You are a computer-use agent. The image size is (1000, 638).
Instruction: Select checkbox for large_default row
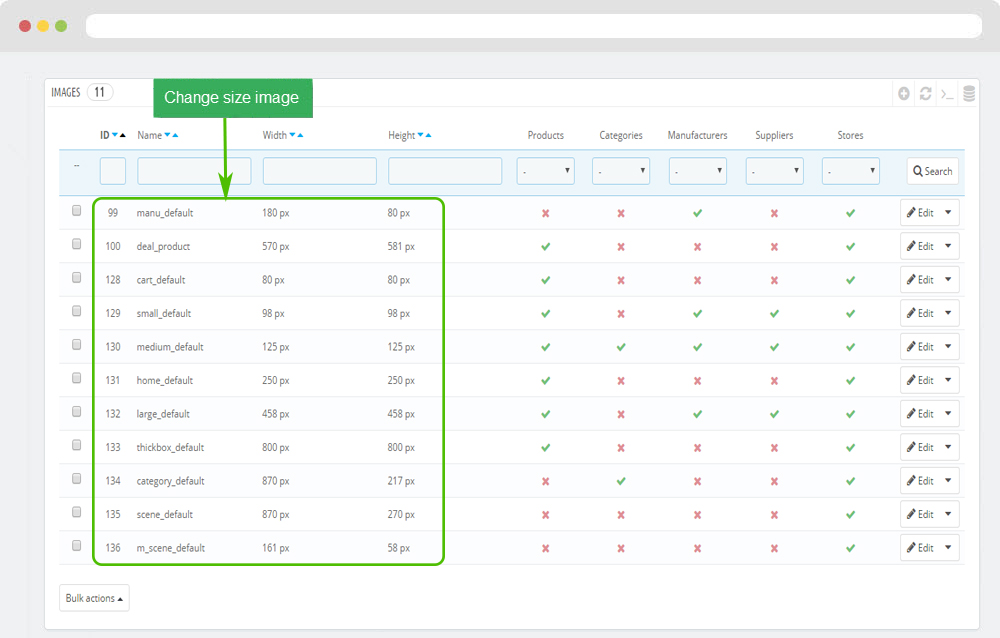click(x=77, y=412)
